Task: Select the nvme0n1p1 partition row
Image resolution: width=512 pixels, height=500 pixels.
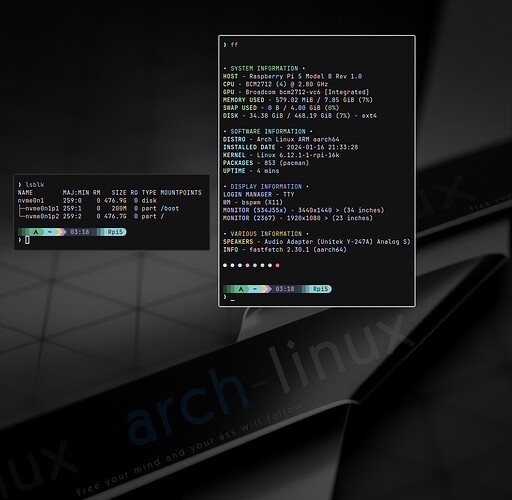Action: tap(99, 209)
